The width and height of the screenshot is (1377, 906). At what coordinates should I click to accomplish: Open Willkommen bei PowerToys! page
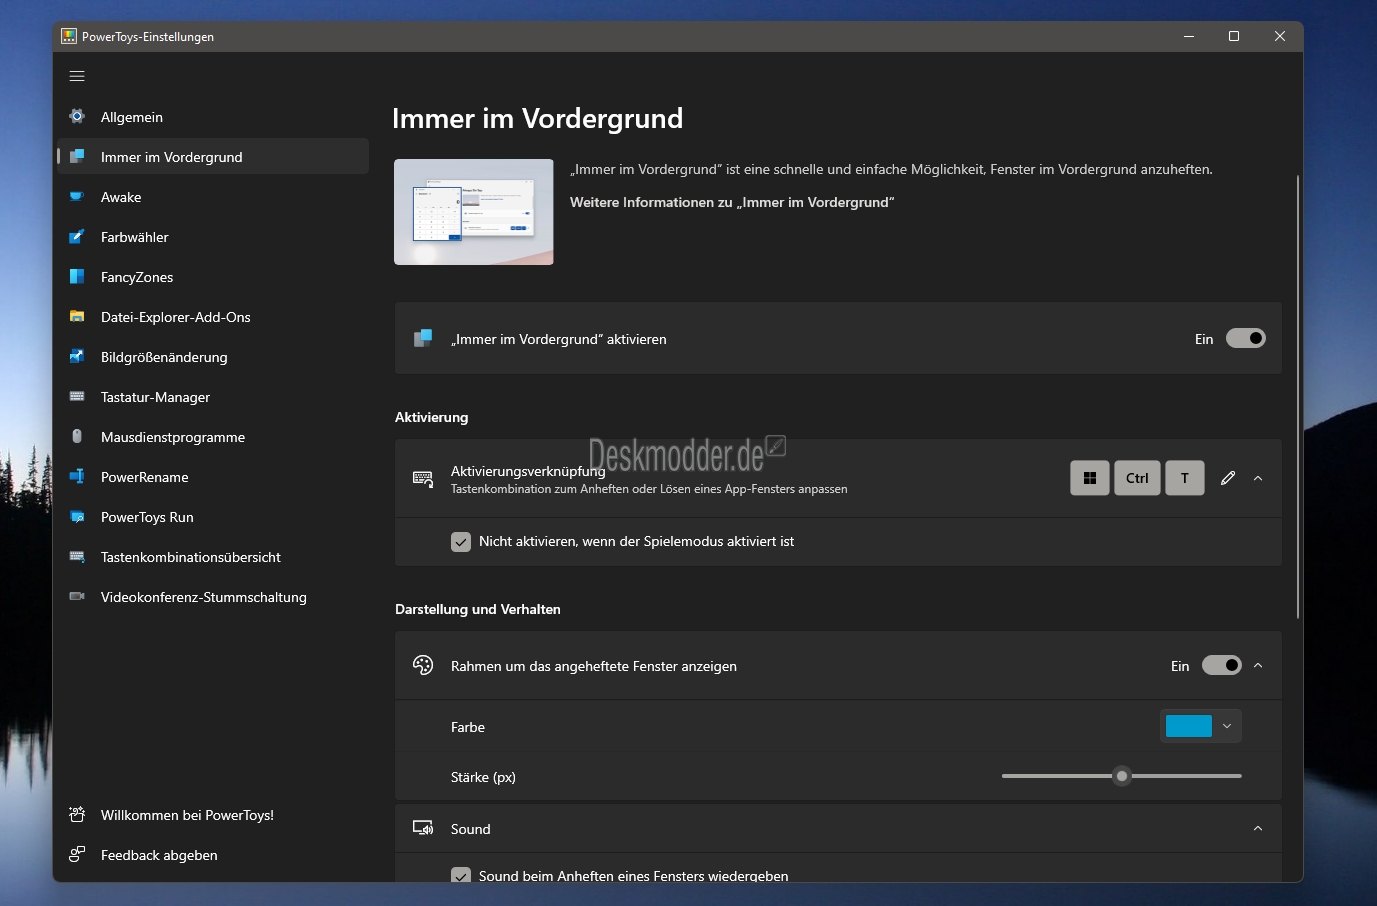tap(213, 815)
